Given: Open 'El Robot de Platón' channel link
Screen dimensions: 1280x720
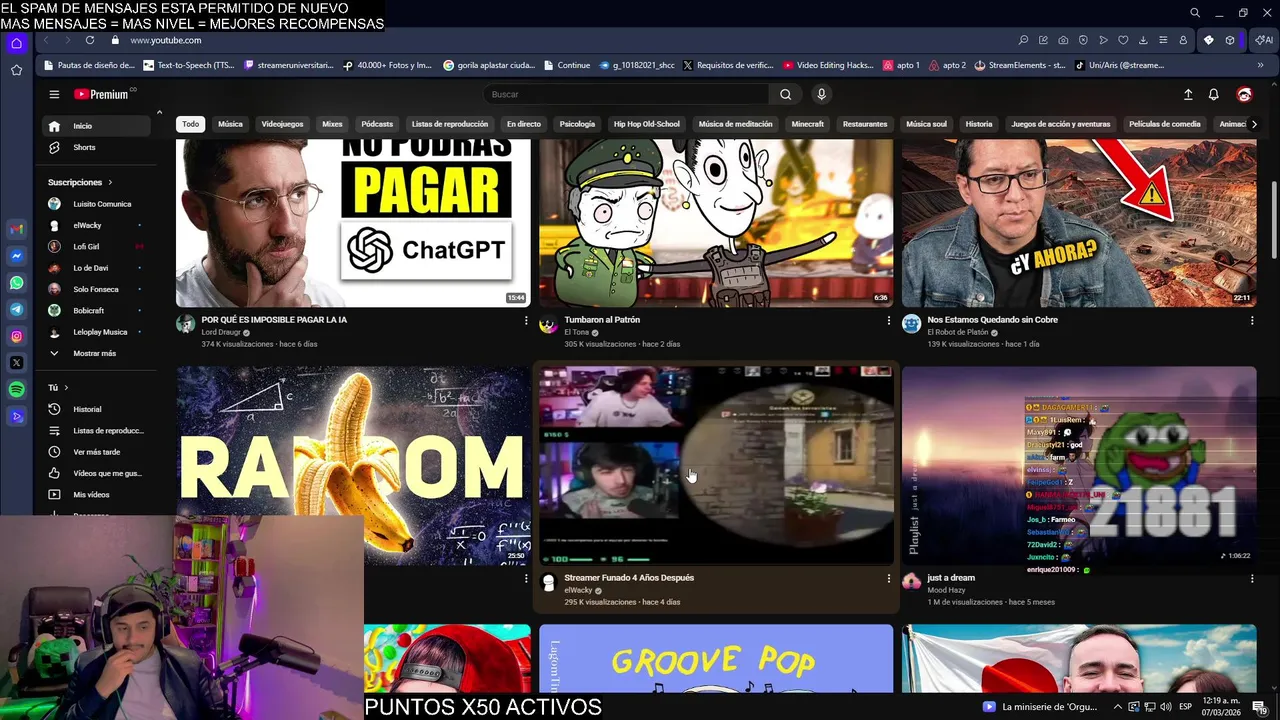Looking at the screenshot, I should pos(957,332).
